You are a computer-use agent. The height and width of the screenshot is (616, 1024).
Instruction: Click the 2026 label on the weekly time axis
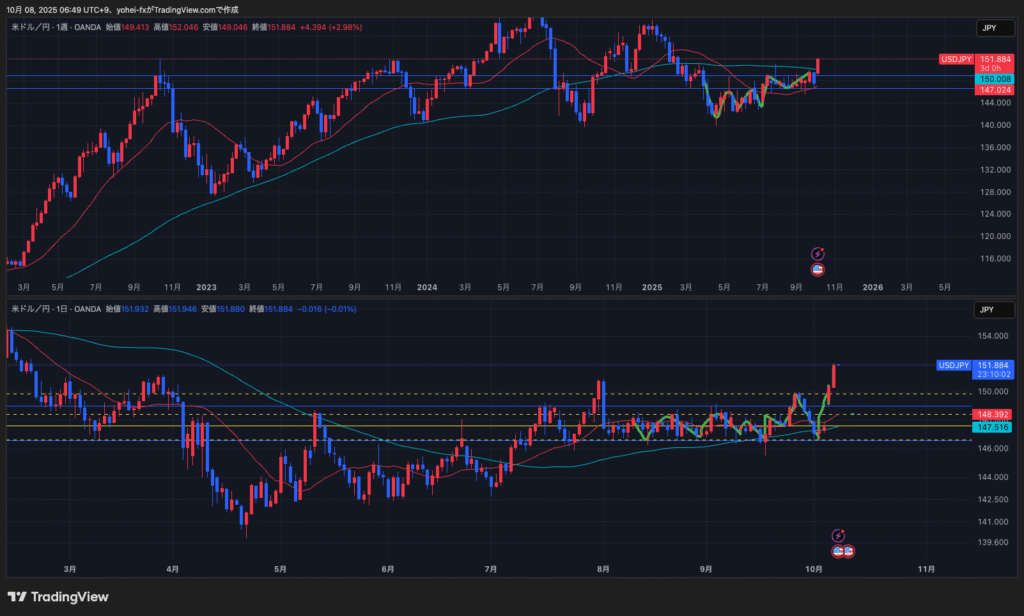click(872, 287)
